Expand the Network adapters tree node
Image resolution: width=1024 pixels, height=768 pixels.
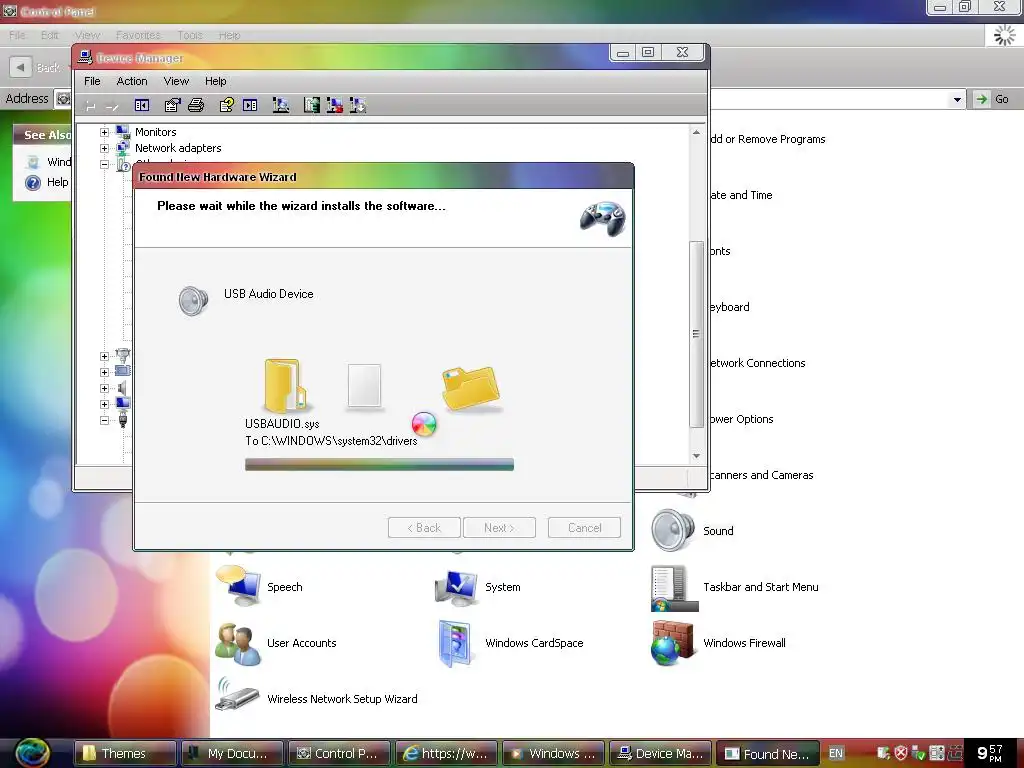click(x=104, y=148)
